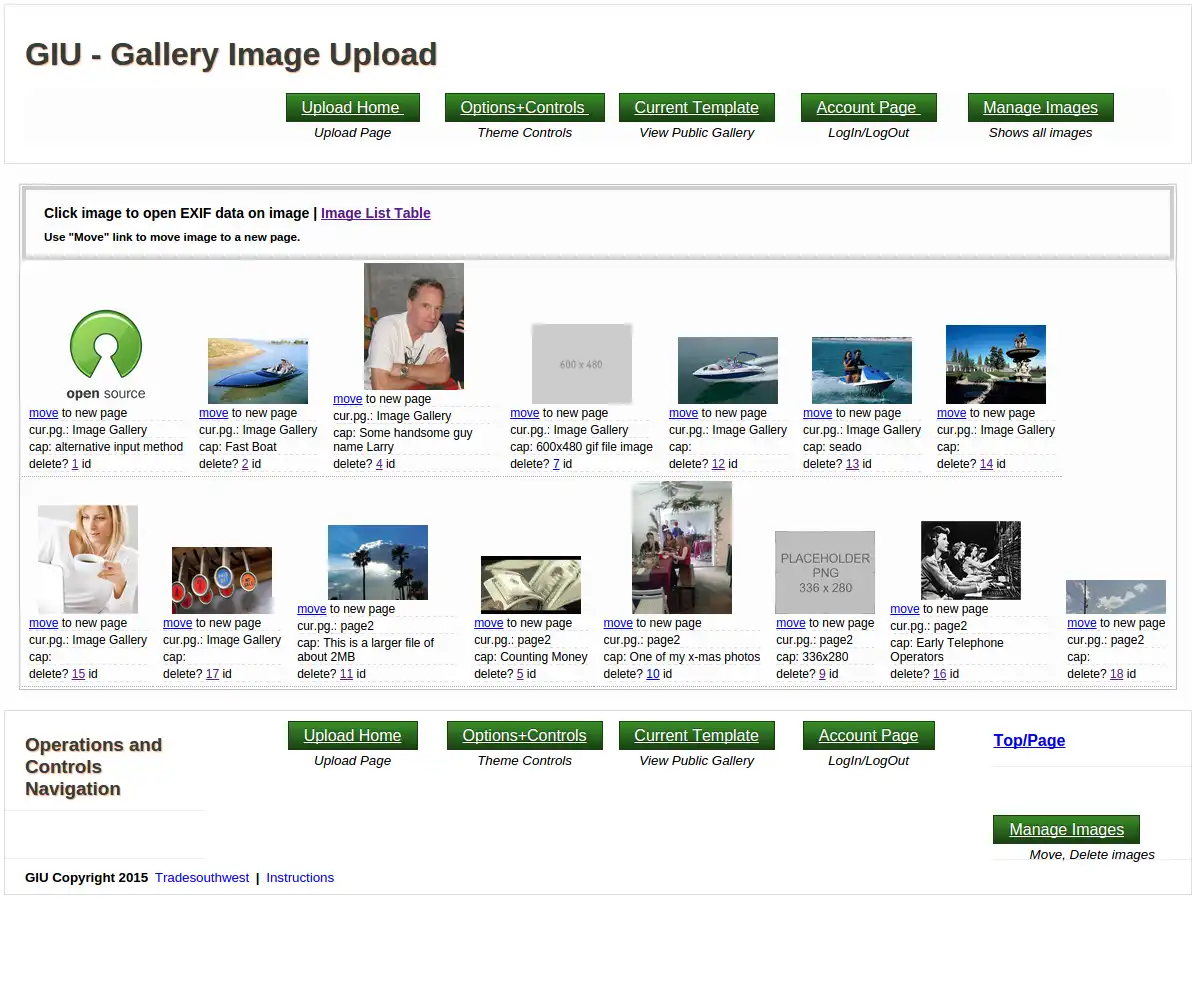Click delete id 5 link
Image resolution: width=1200 pixels, height=991 pixels.
[520, 674]
